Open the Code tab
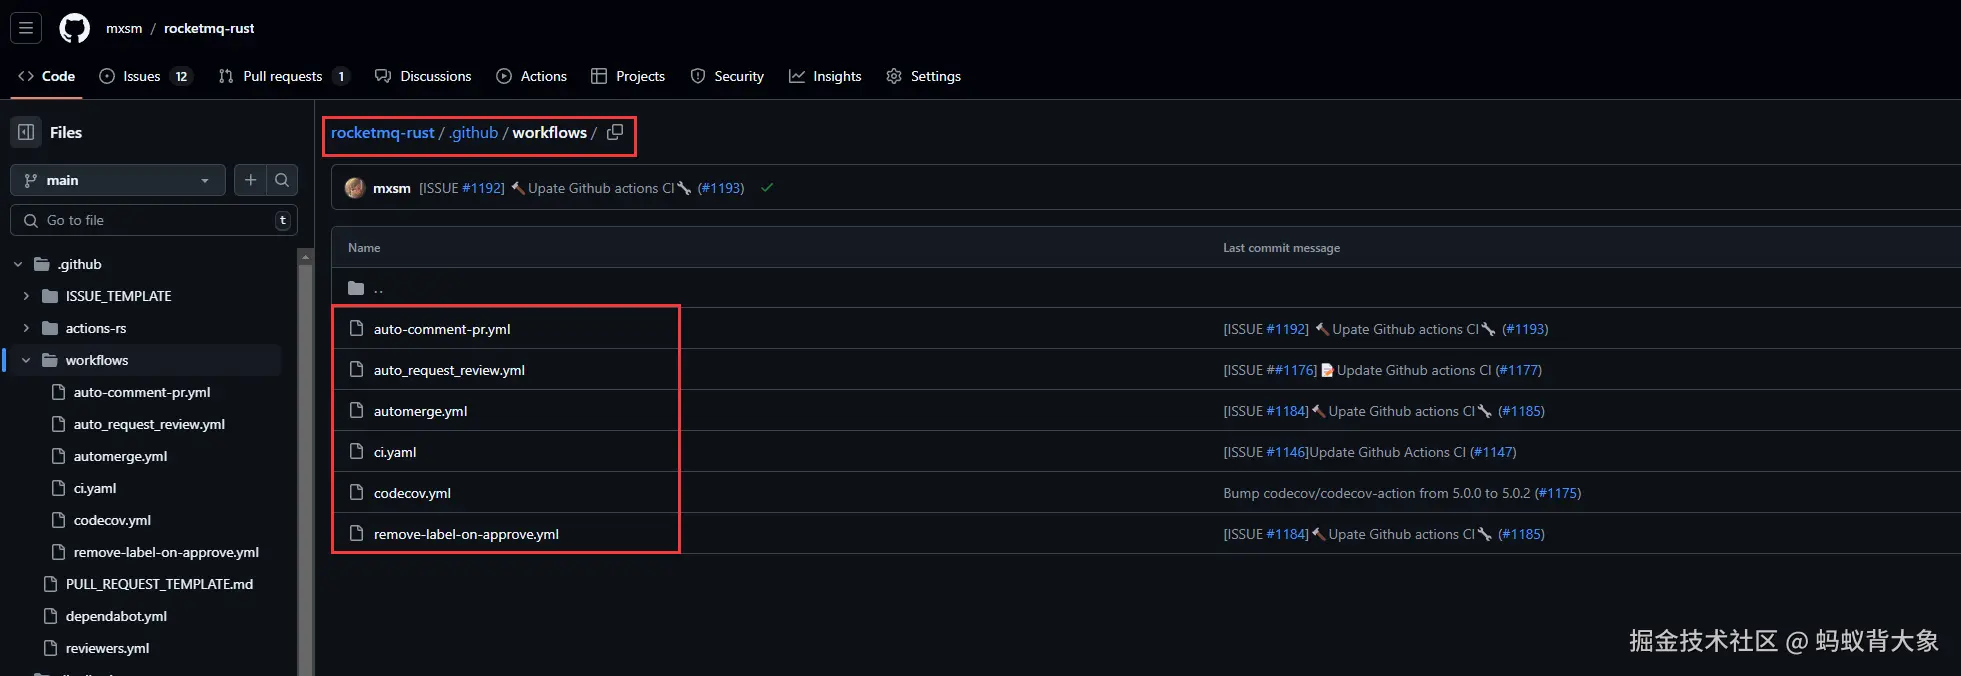 [x=47, y=76]
